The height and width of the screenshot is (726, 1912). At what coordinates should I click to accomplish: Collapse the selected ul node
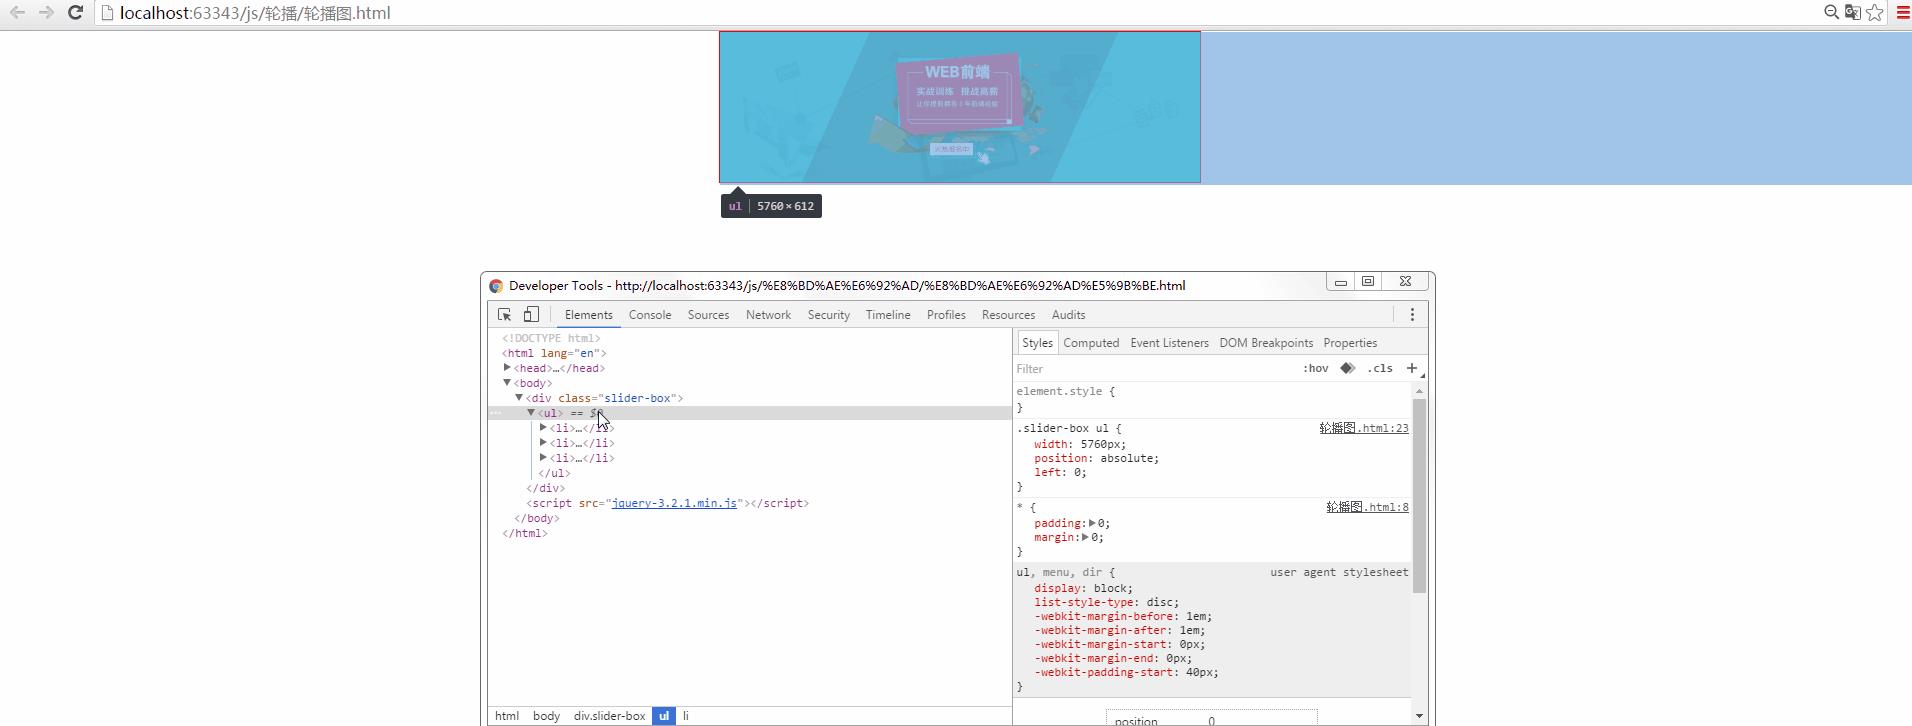tap(531, 413)
